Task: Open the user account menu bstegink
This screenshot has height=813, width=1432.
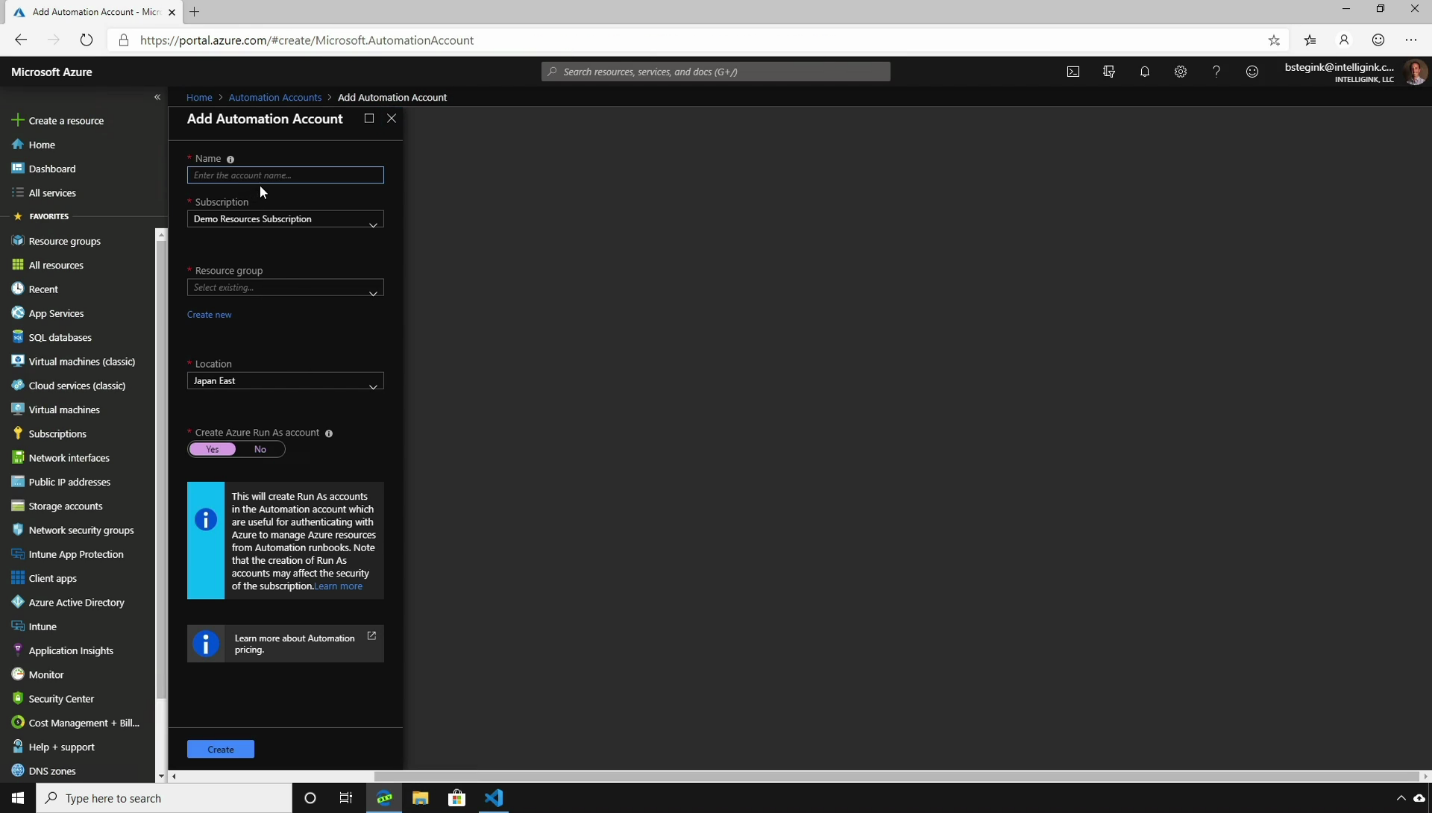Action: tap(1355, 72)
